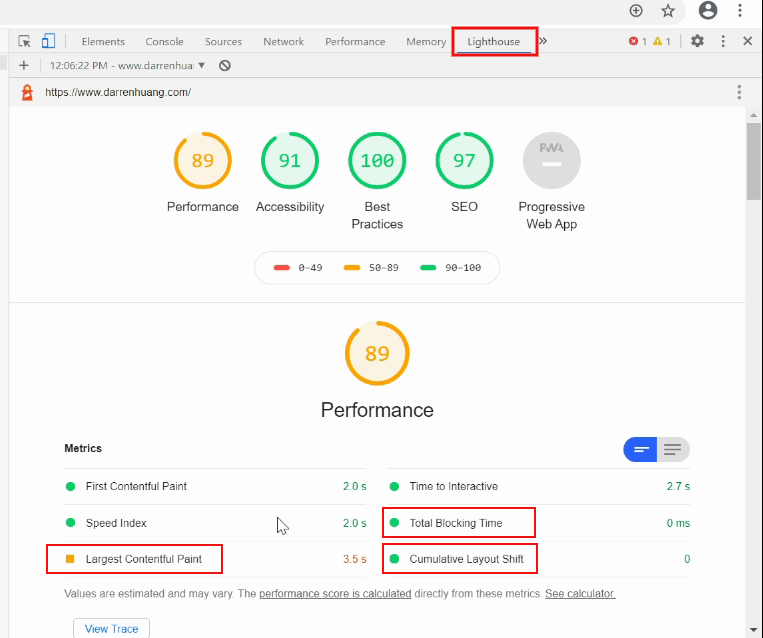Jump to Performance score gauge 89 at top
This screenshot has height=638, width=763.
202,161
